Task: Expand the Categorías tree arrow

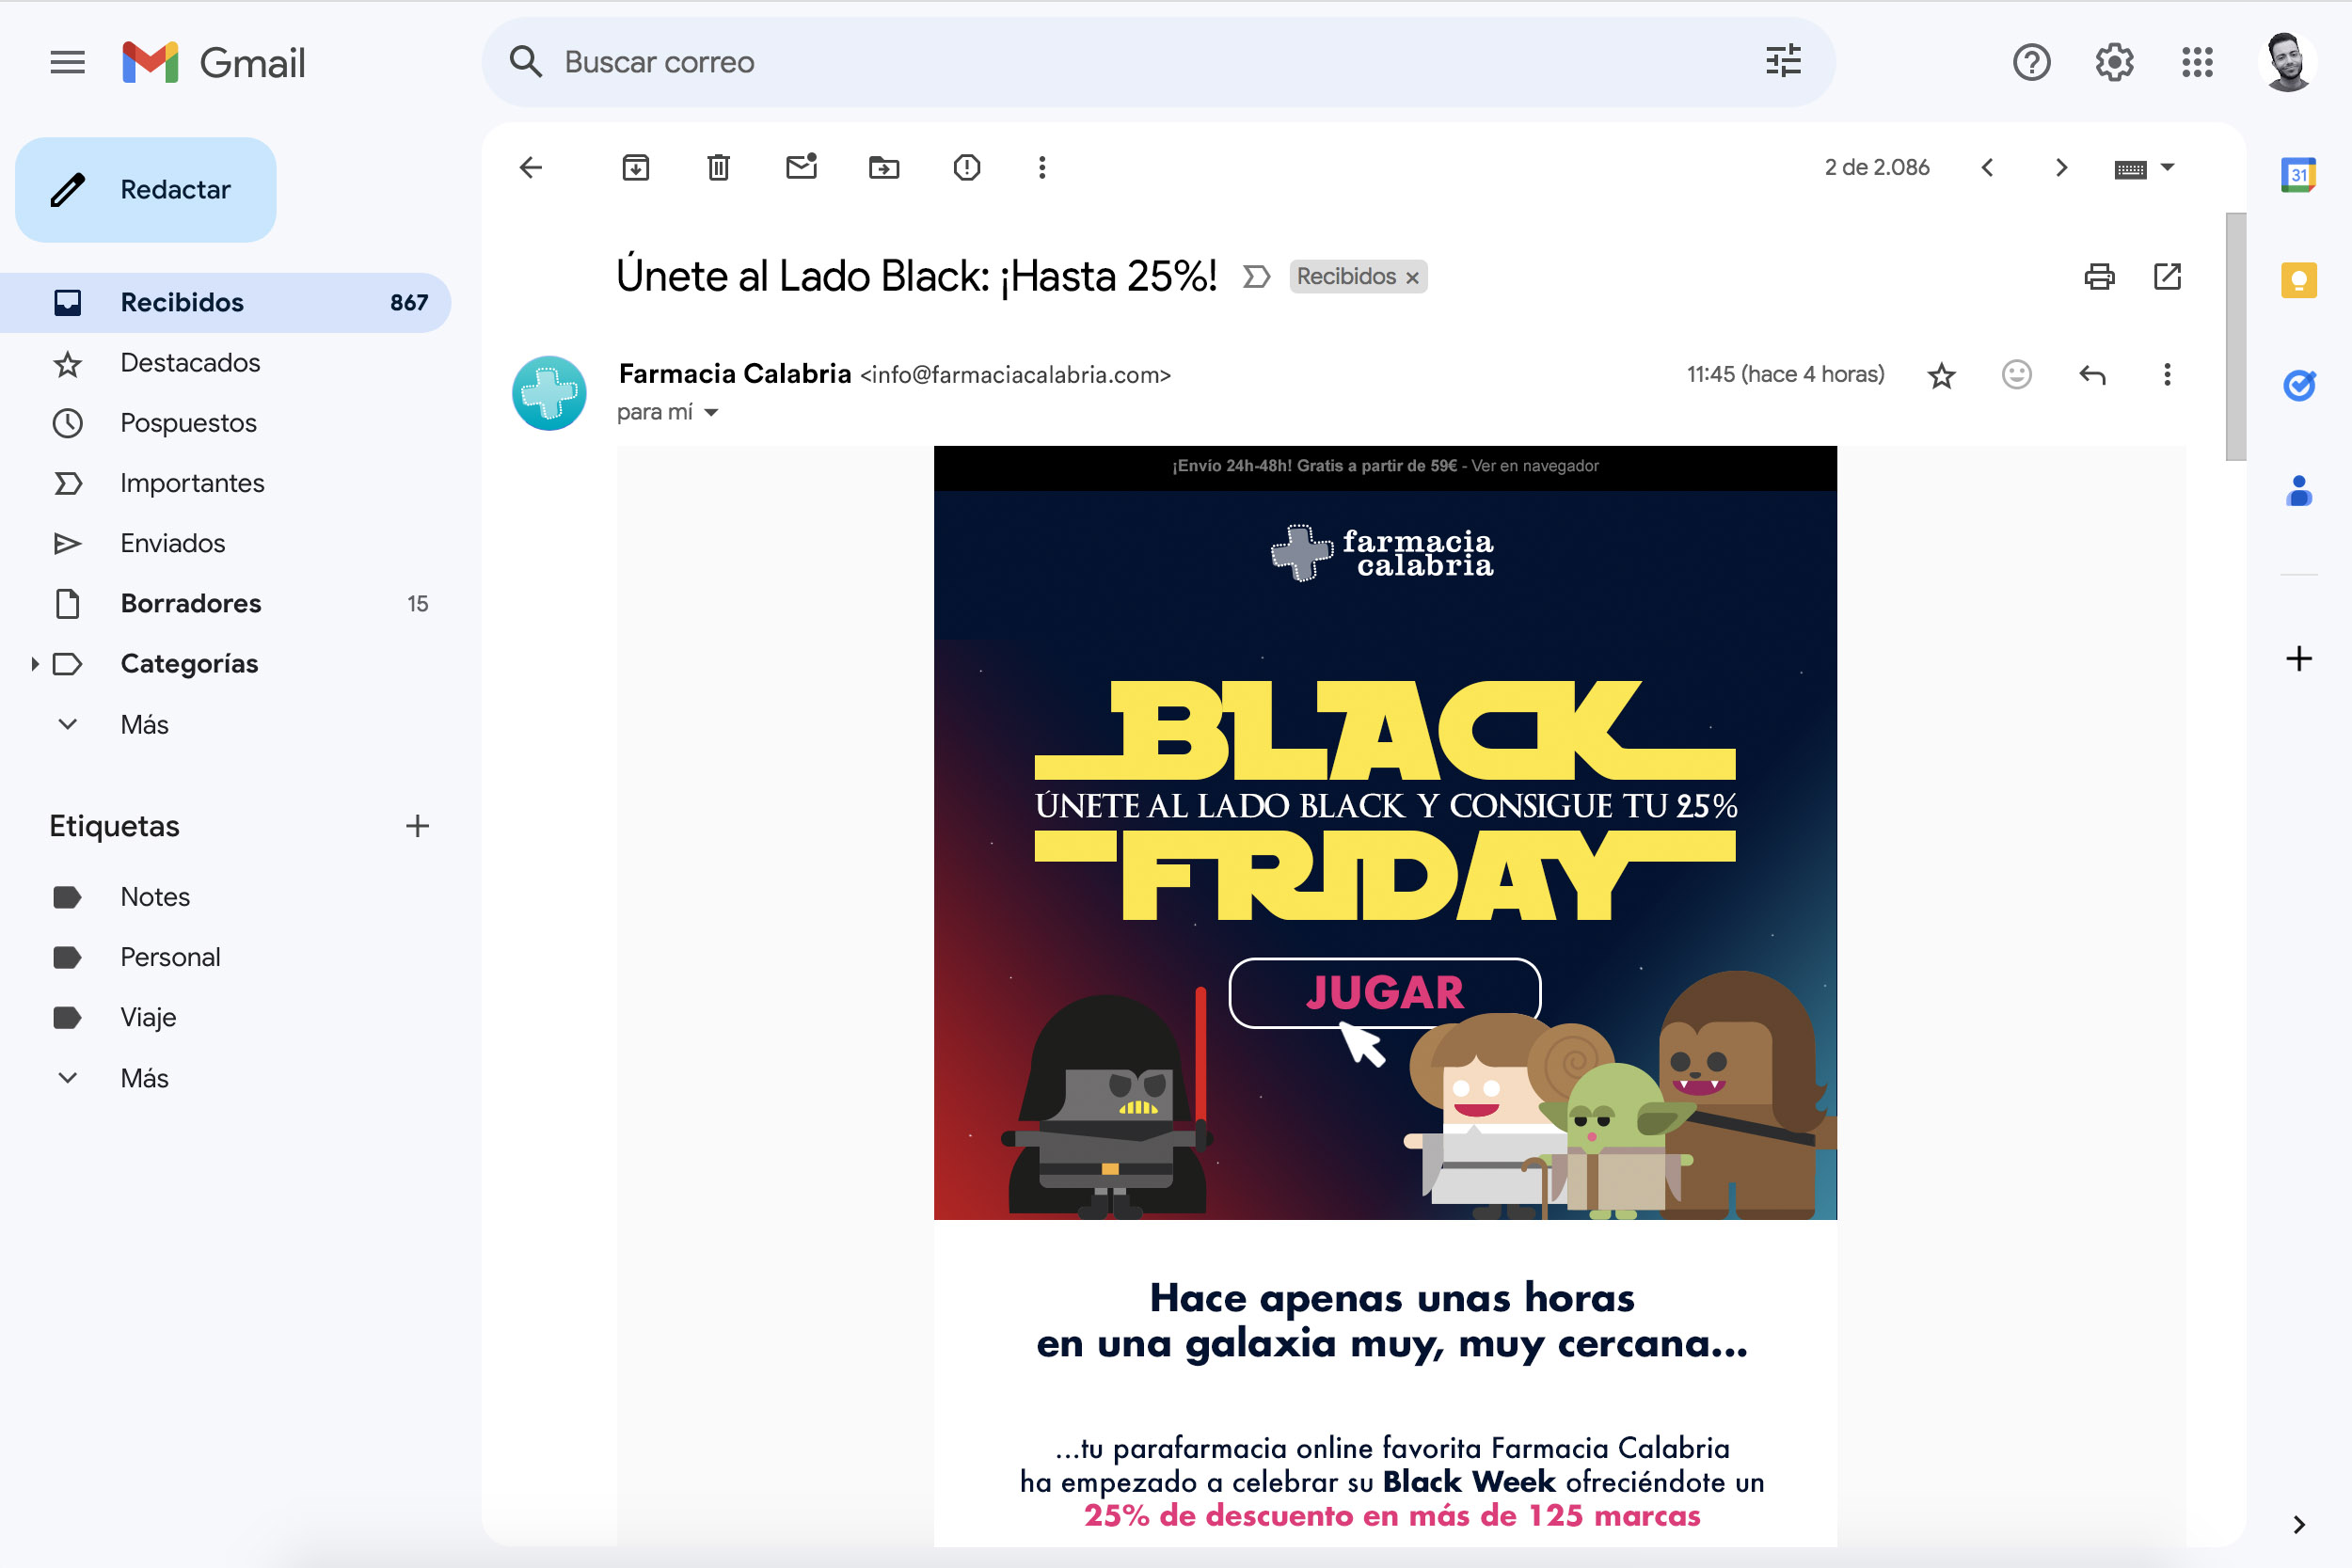Action: 35,663
